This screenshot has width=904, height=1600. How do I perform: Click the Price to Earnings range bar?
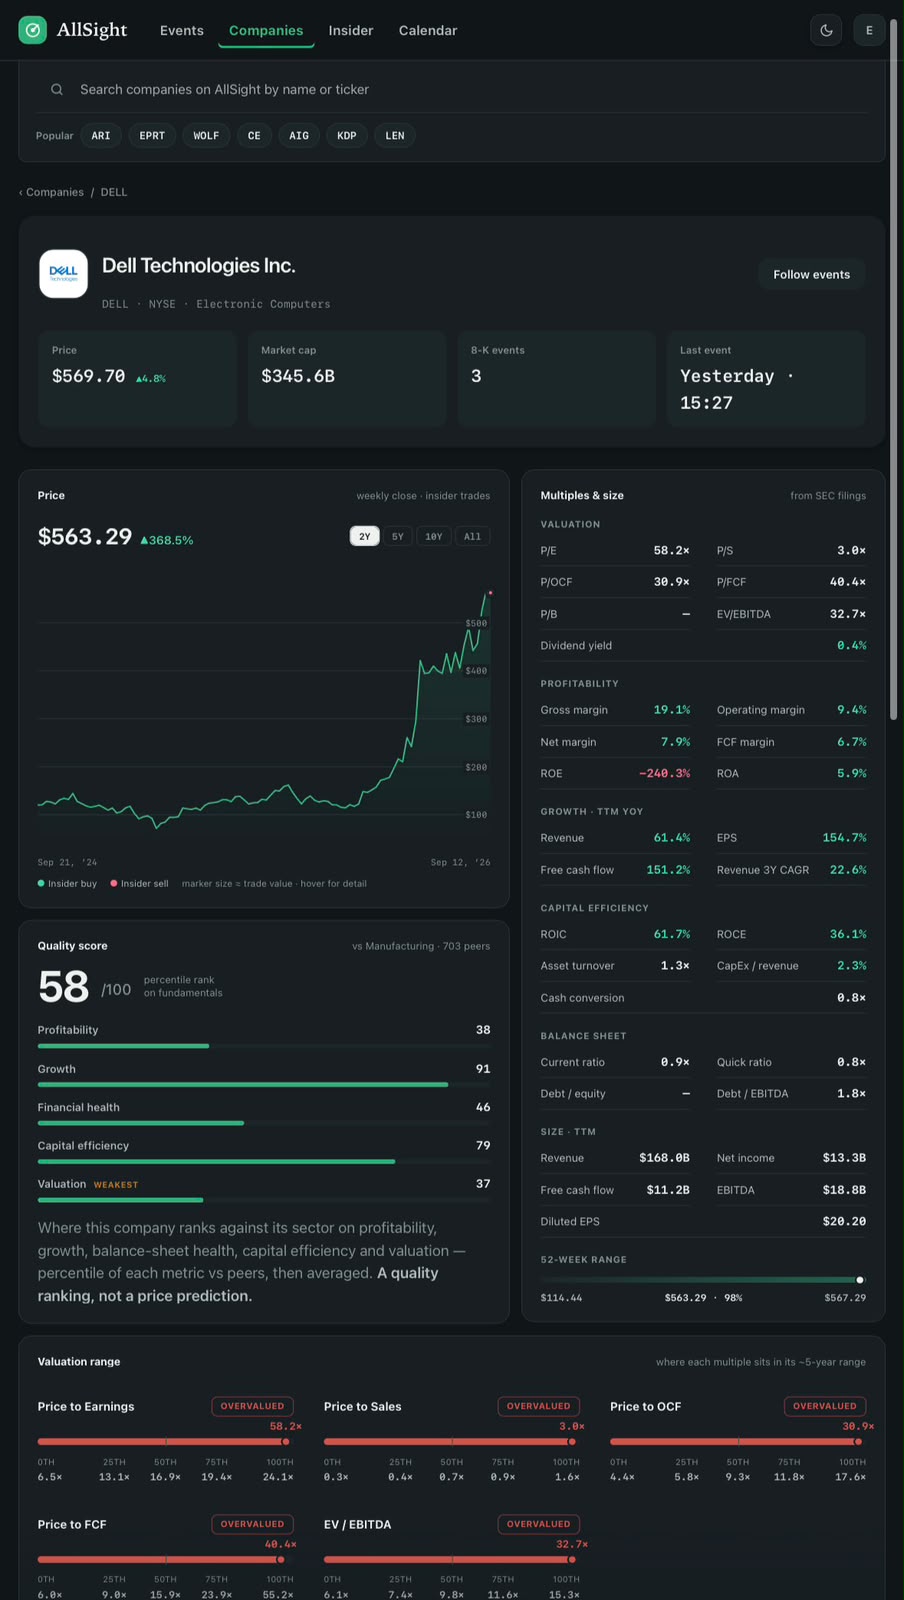point(164,1442)
